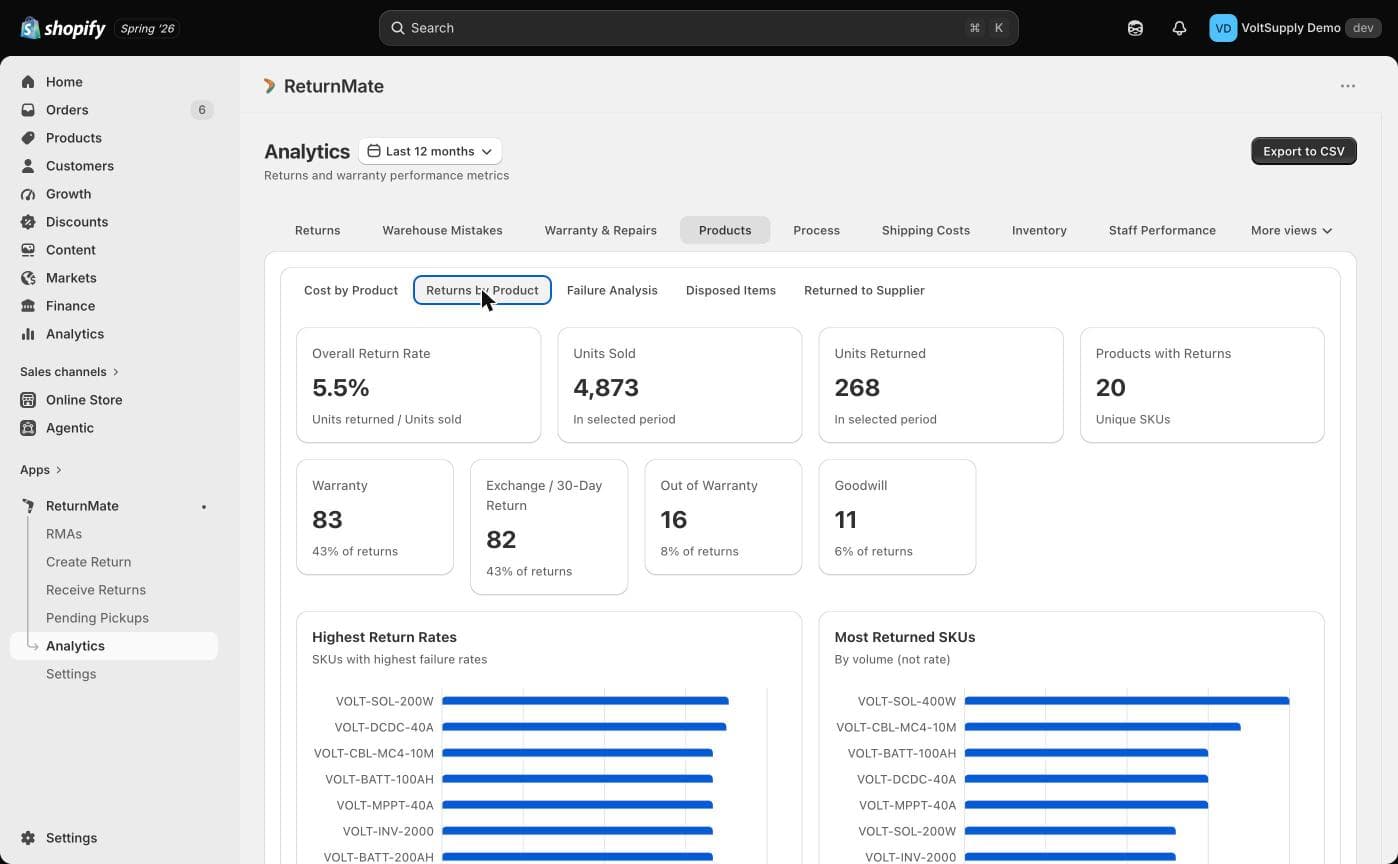1398x864 pixels.
Task: Click the top Search field
Action: pos(698,28)
